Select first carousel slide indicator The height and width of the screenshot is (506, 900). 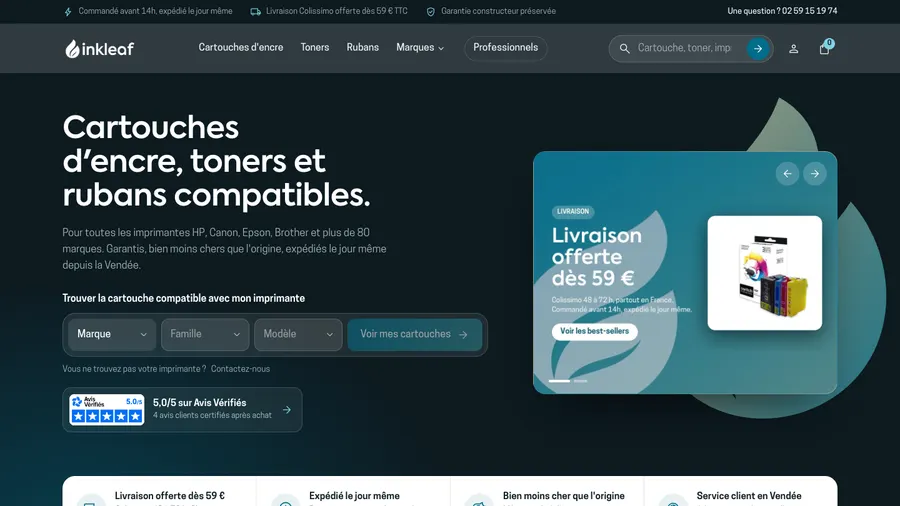tap(559, 381)
